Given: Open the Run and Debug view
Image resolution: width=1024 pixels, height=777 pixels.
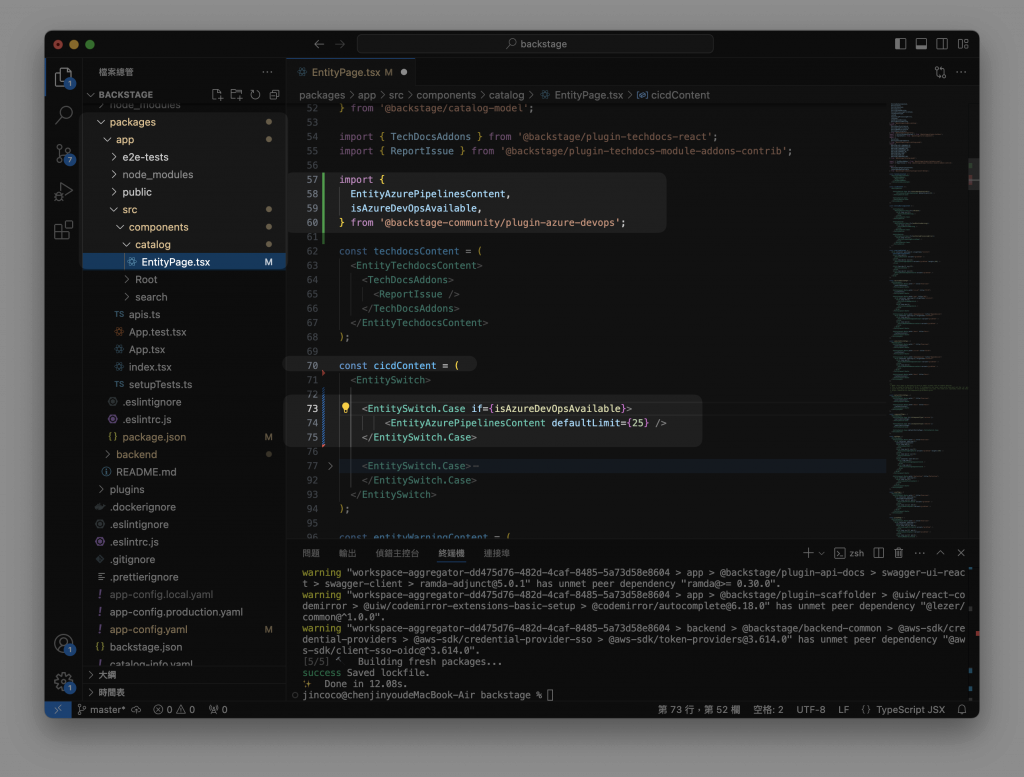Looking at the screenshot, I should coord(63,191).
